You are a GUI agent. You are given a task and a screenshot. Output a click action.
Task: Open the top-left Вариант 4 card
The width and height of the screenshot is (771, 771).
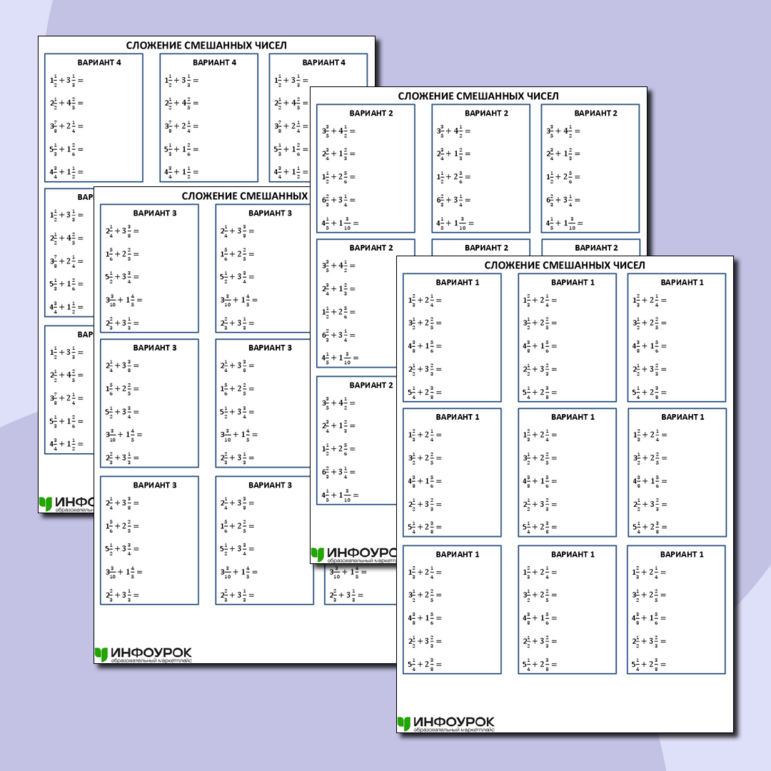pos(94,117)
